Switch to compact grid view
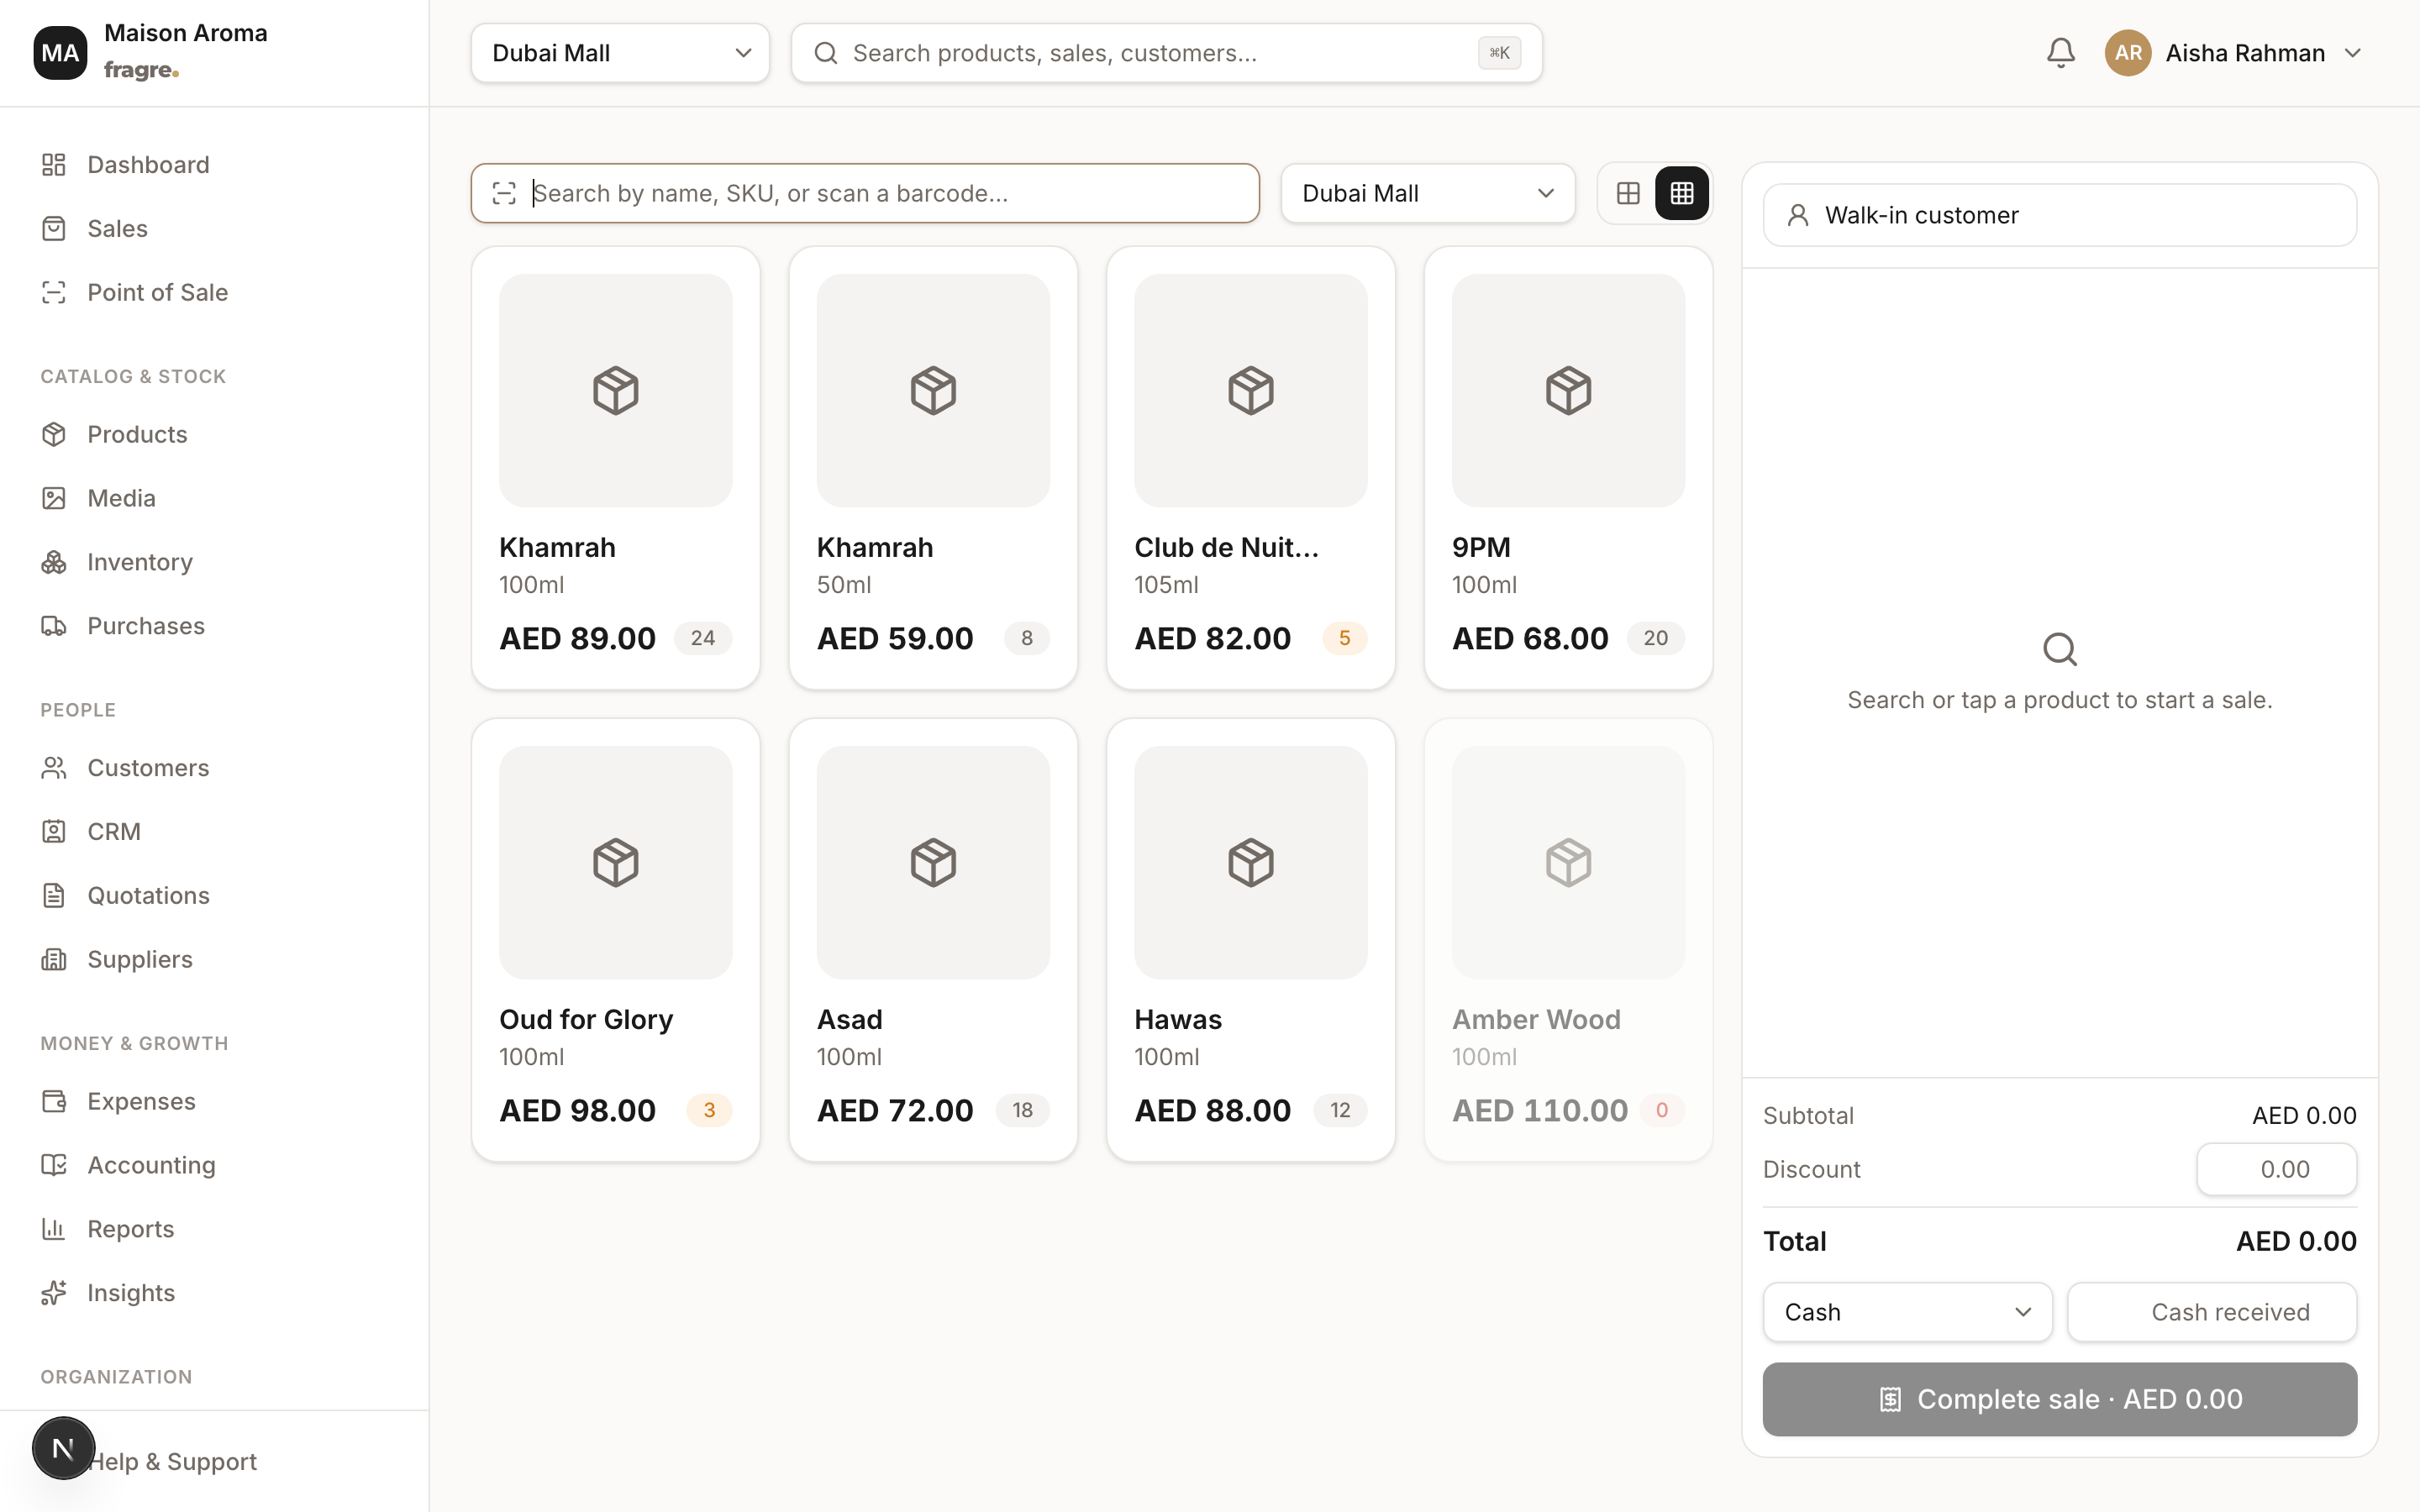Viewport: 2420px width, 1512px height. (1682, 193)
